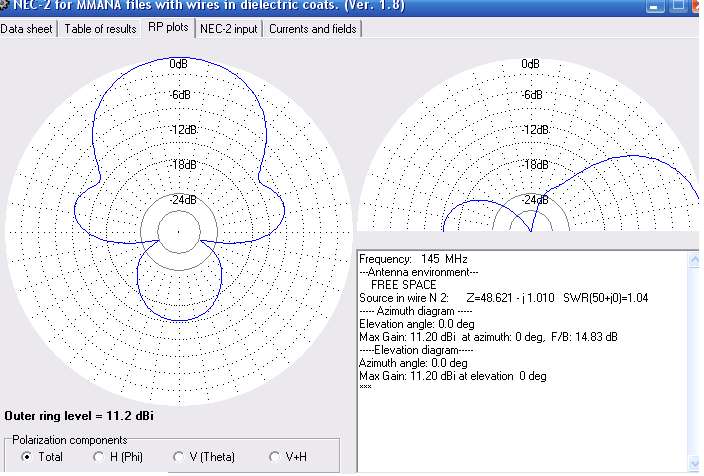Screen dimensions: 704x476
Task: Click the elevation plot 0dB label
Action: (530, 64)
